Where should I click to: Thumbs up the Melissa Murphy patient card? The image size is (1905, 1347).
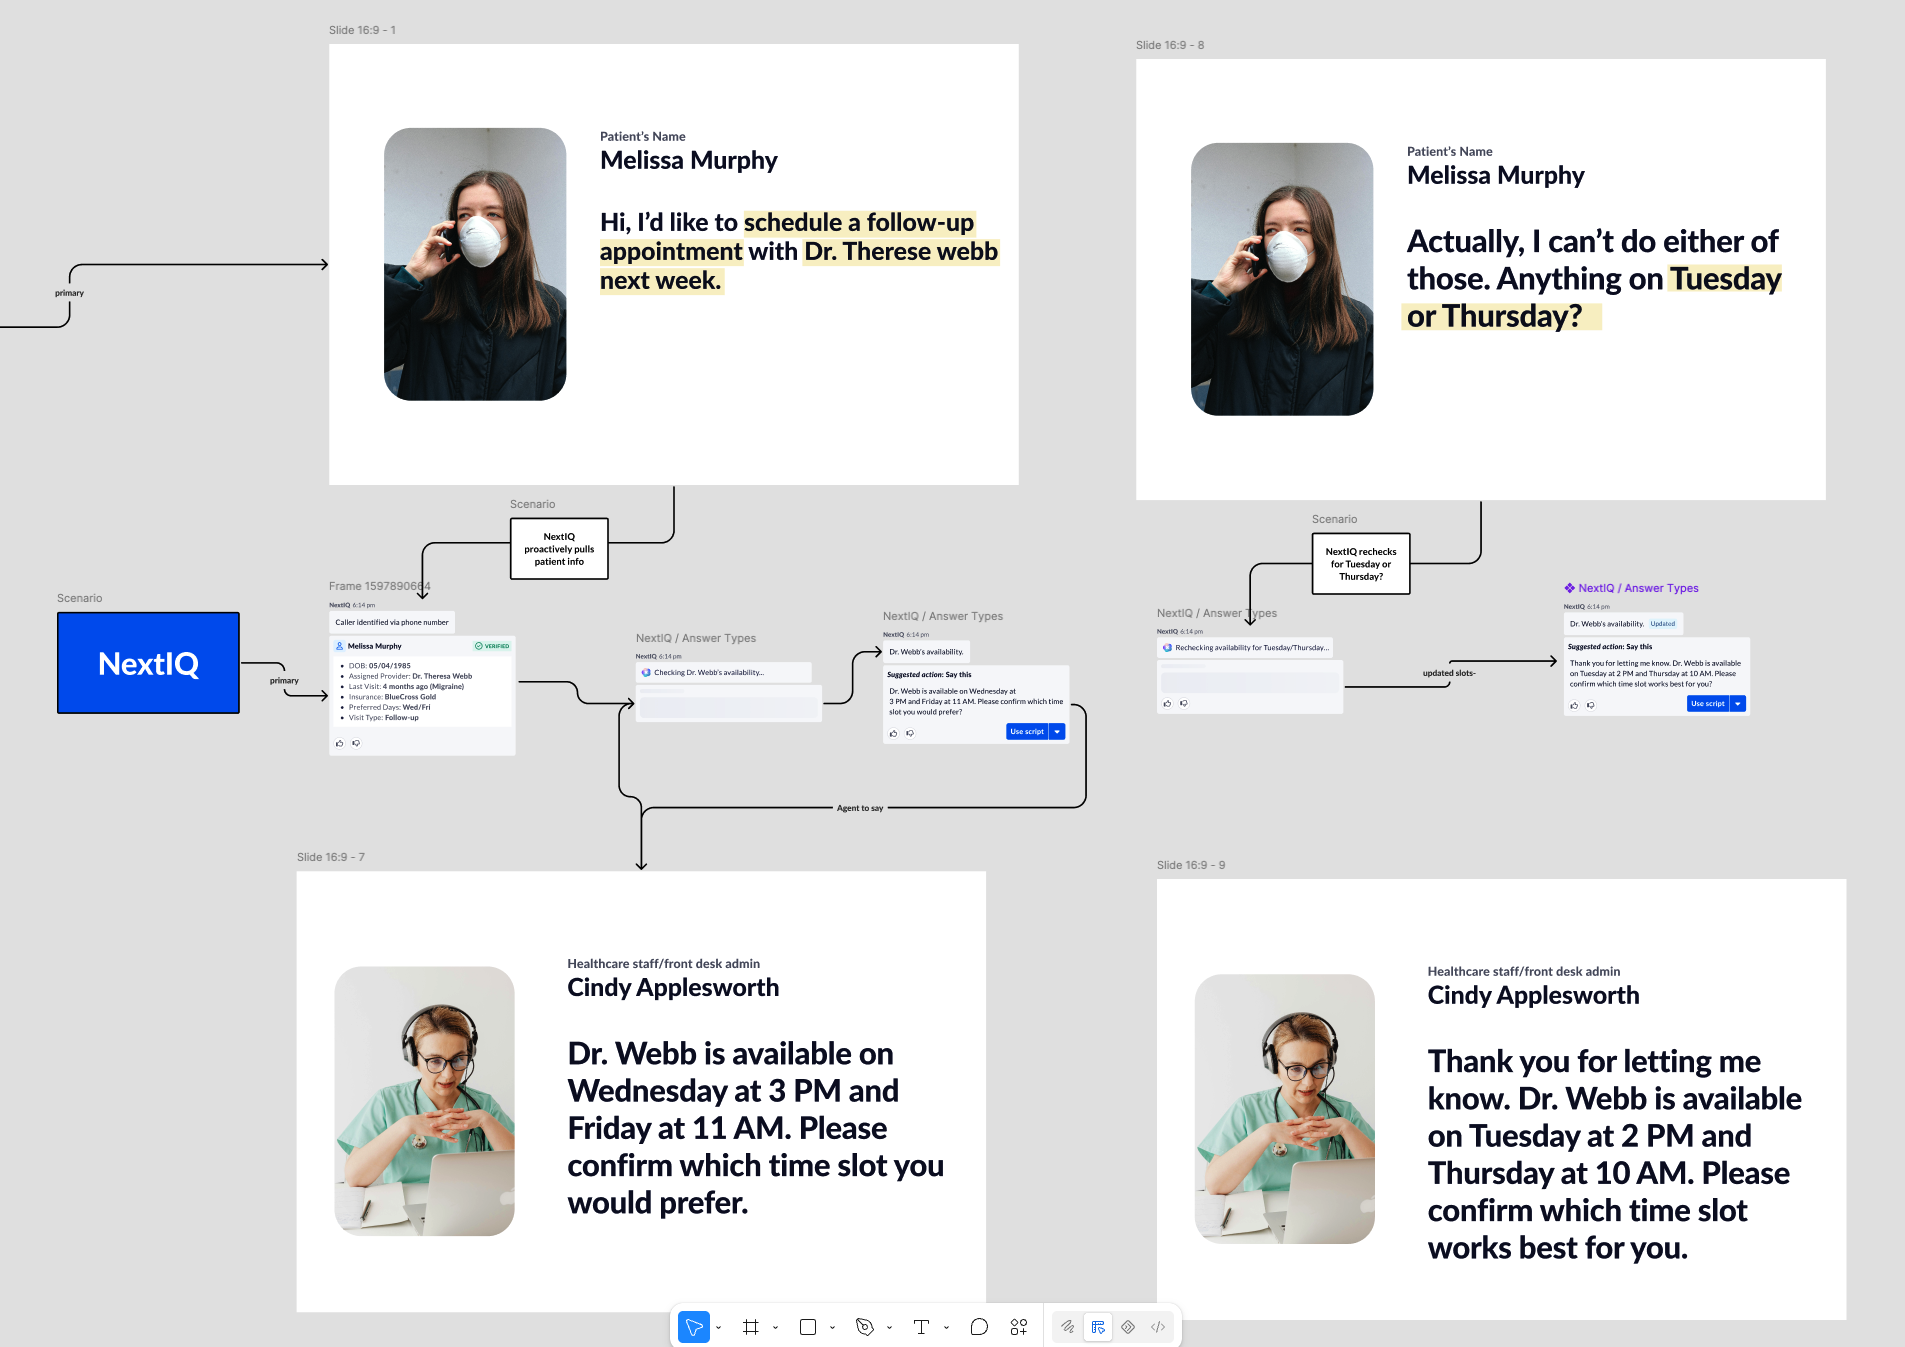[340, 743]
